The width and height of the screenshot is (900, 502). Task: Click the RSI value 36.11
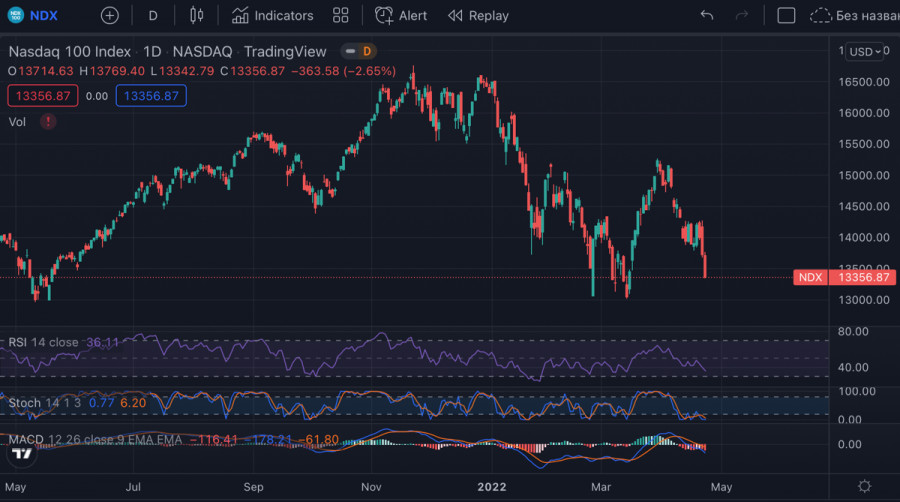[102, 343]
